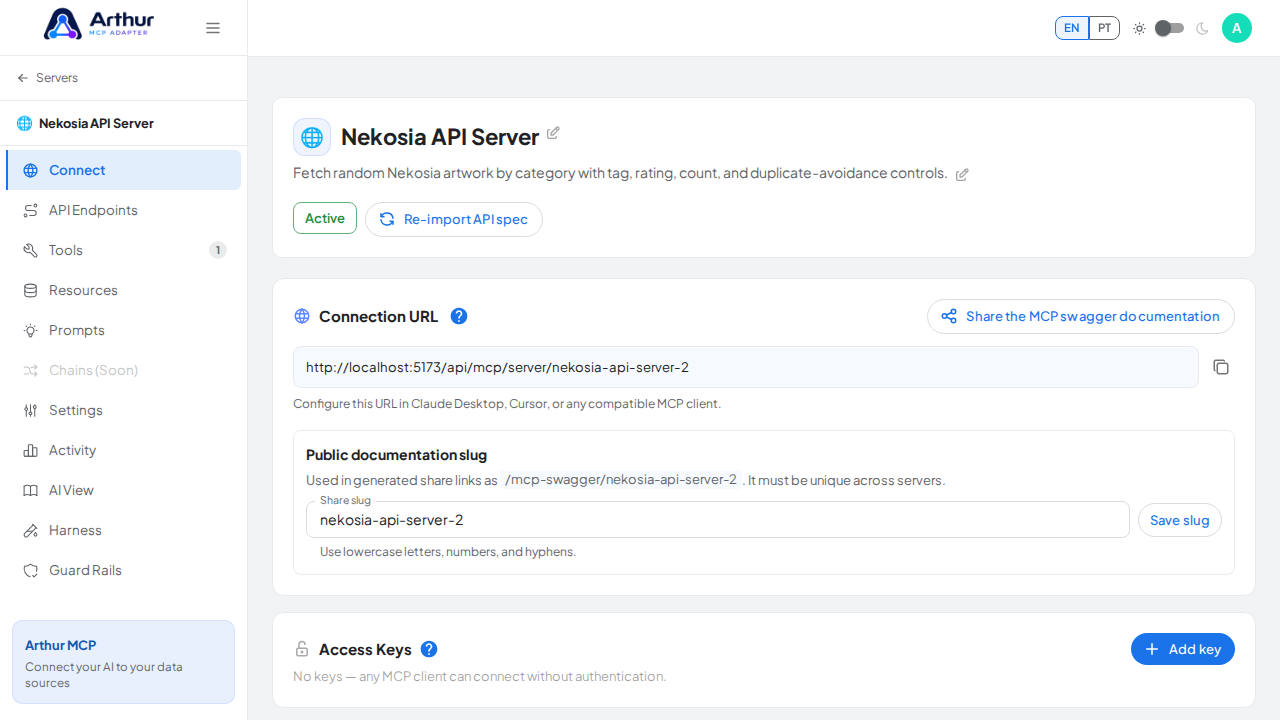Edit the server description pencil icon
1280x720 pixels.
(x=962, y=174)
